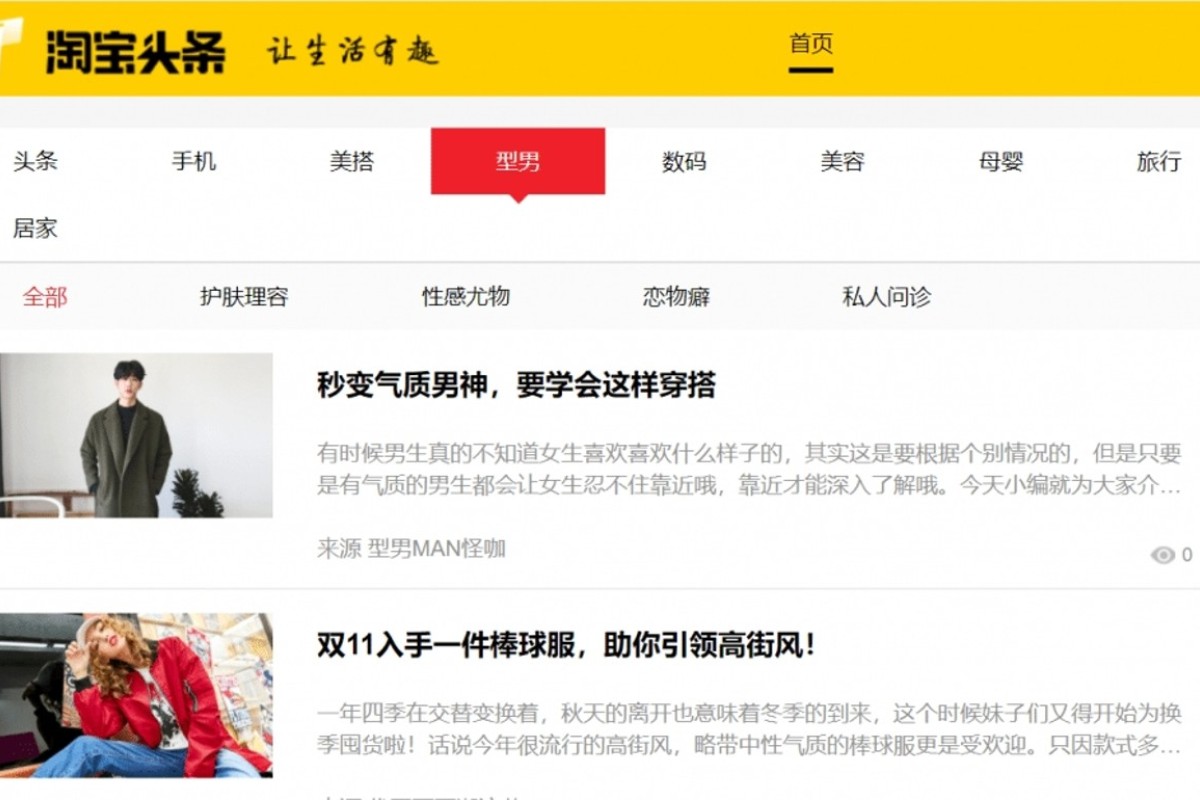Select the highlighted 型男 tab
Viewport: 1200px width, 800px height.
518,161
